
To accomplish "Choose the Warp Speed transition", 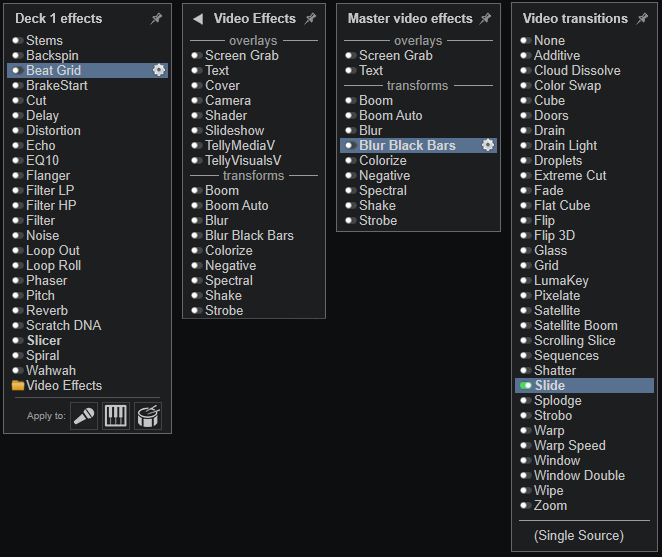I will coord(570,446).
